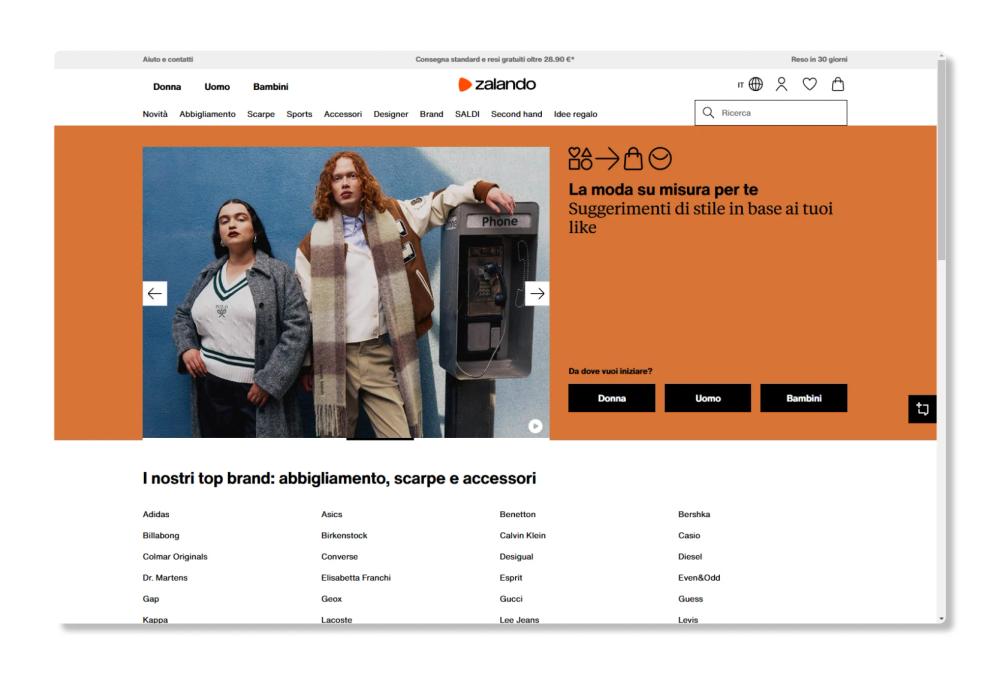Click the black Donna button in banner
The width and height of the screenshot is (1000, 674).
click(x=612, y=398)
